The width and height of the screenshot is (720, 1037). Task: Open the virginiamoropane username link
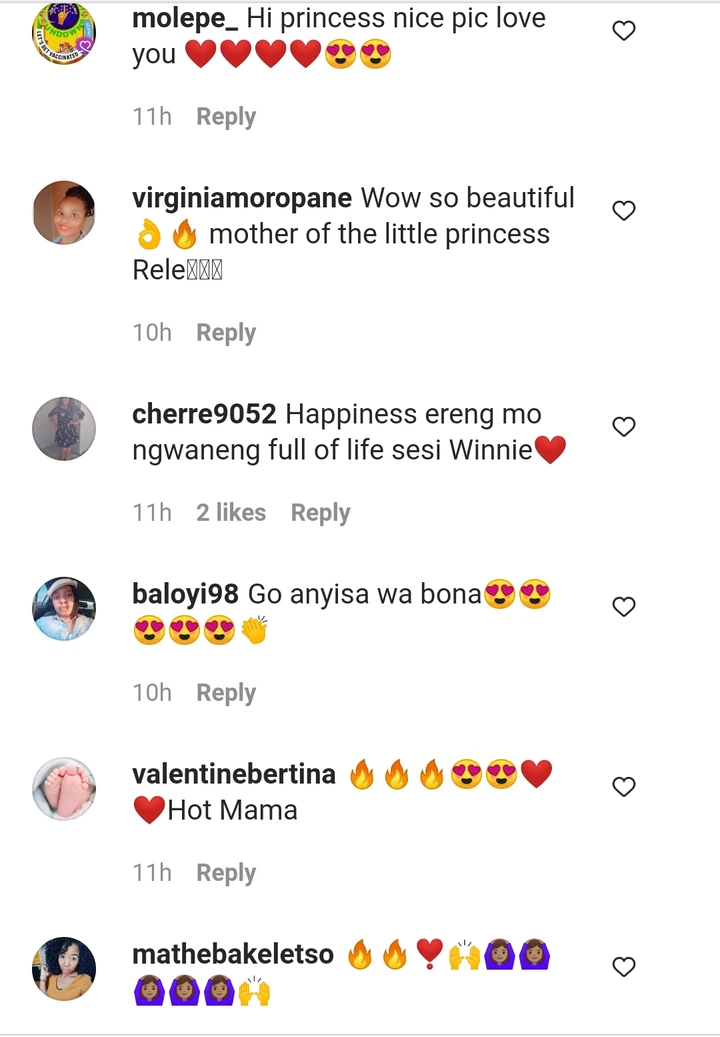(x=242, y=198)
